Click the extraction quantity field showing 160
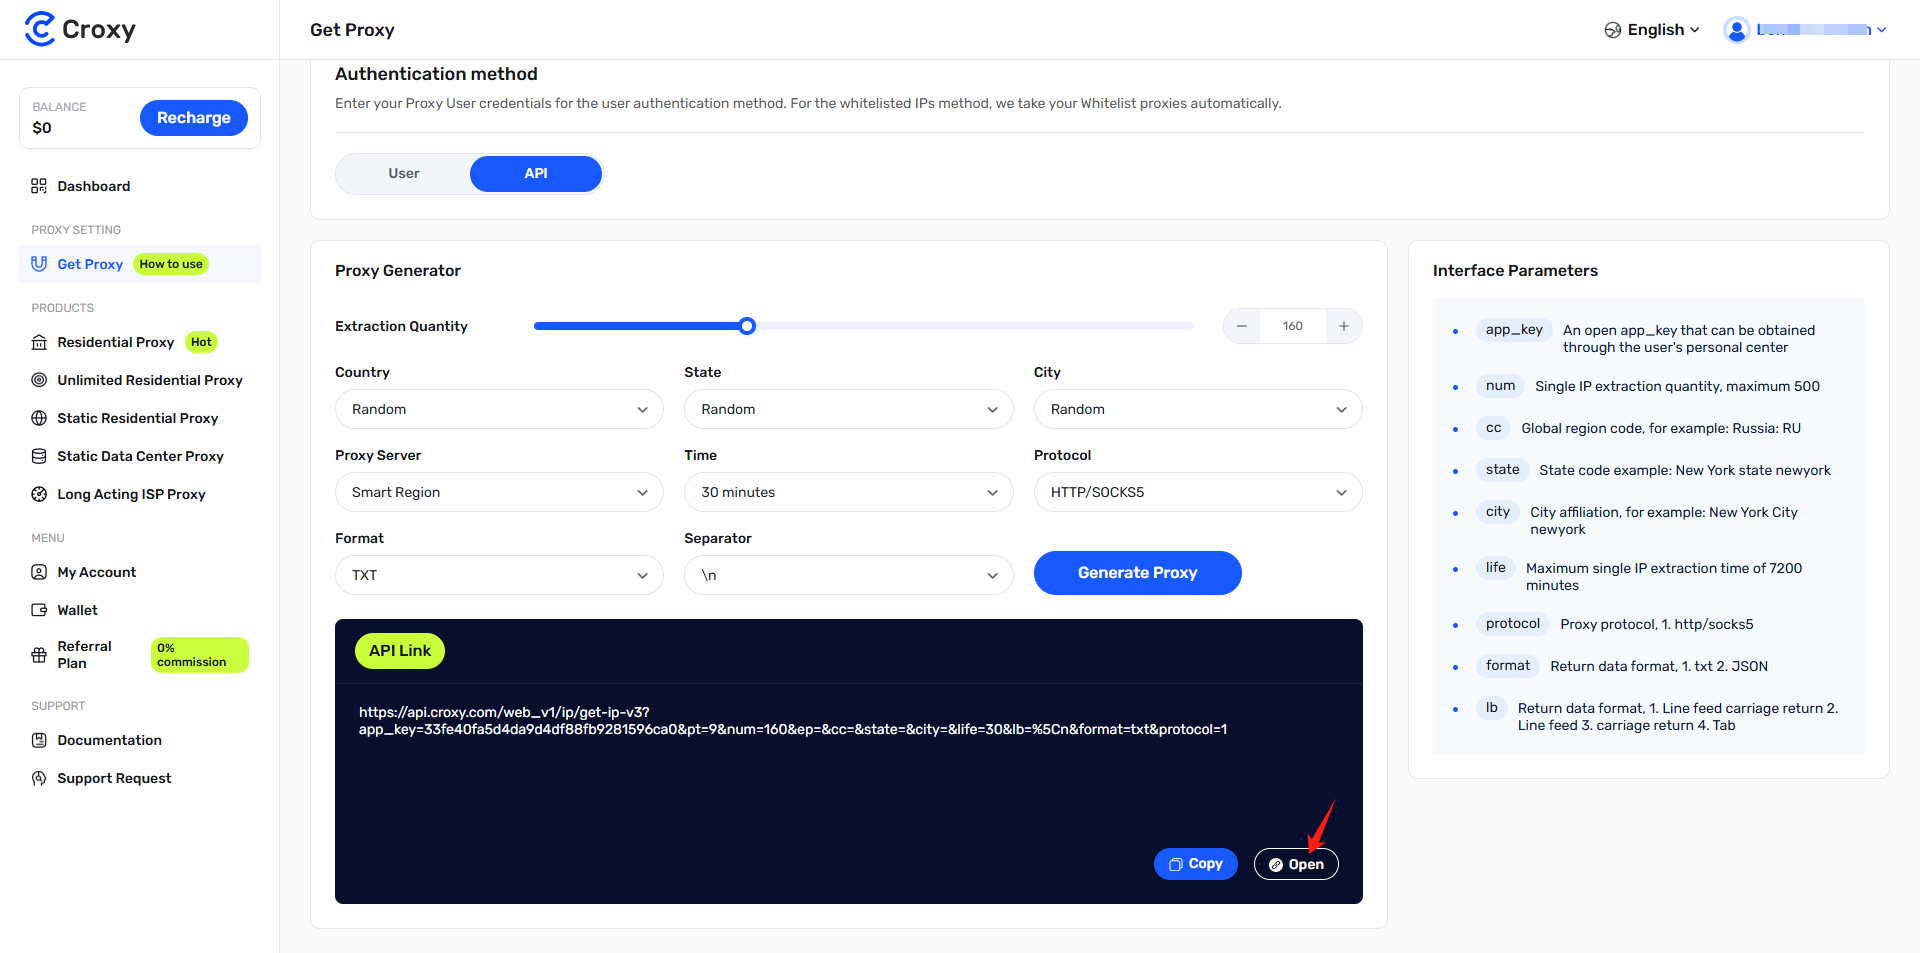The image size is (1920, 953). coord(1293,326)
